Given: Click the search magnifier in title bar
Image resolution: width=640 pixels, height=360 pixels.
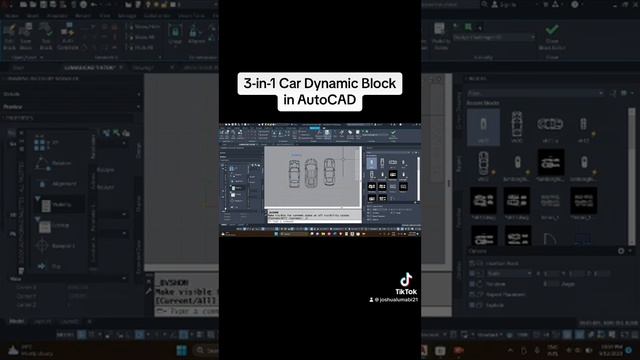Looking at the screenshot, I should 484,4.
